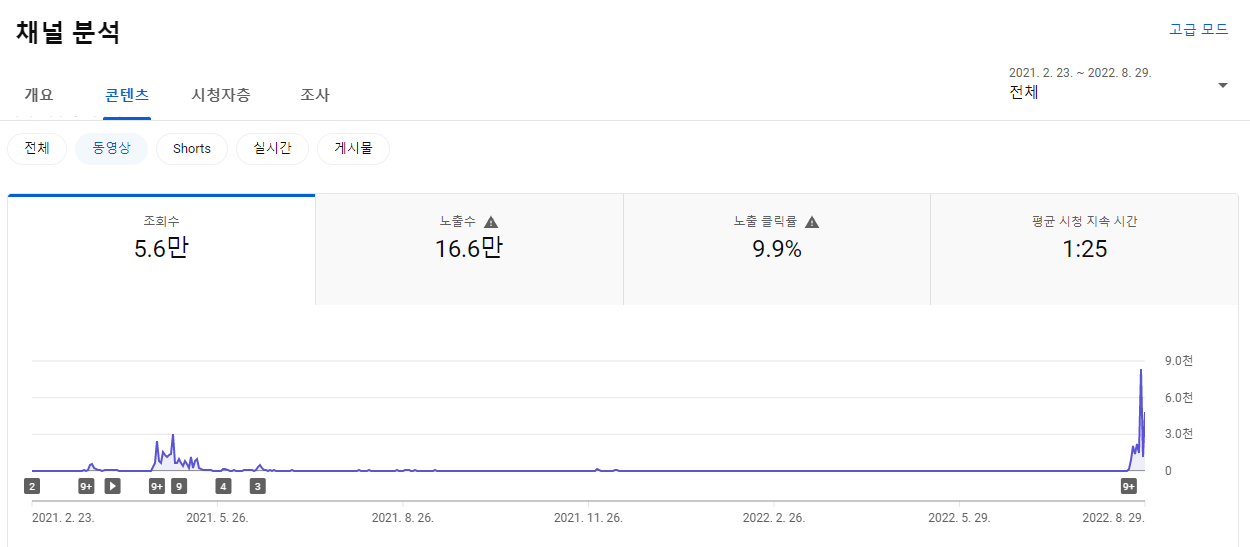Select the Shorts filter chip
The width and height of the screenshot is (1250, 547).
click(x=192, y=148)
